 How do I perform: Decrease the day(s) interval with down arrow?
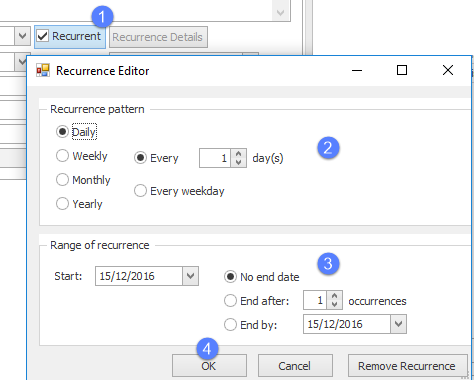tap(238, 162)
